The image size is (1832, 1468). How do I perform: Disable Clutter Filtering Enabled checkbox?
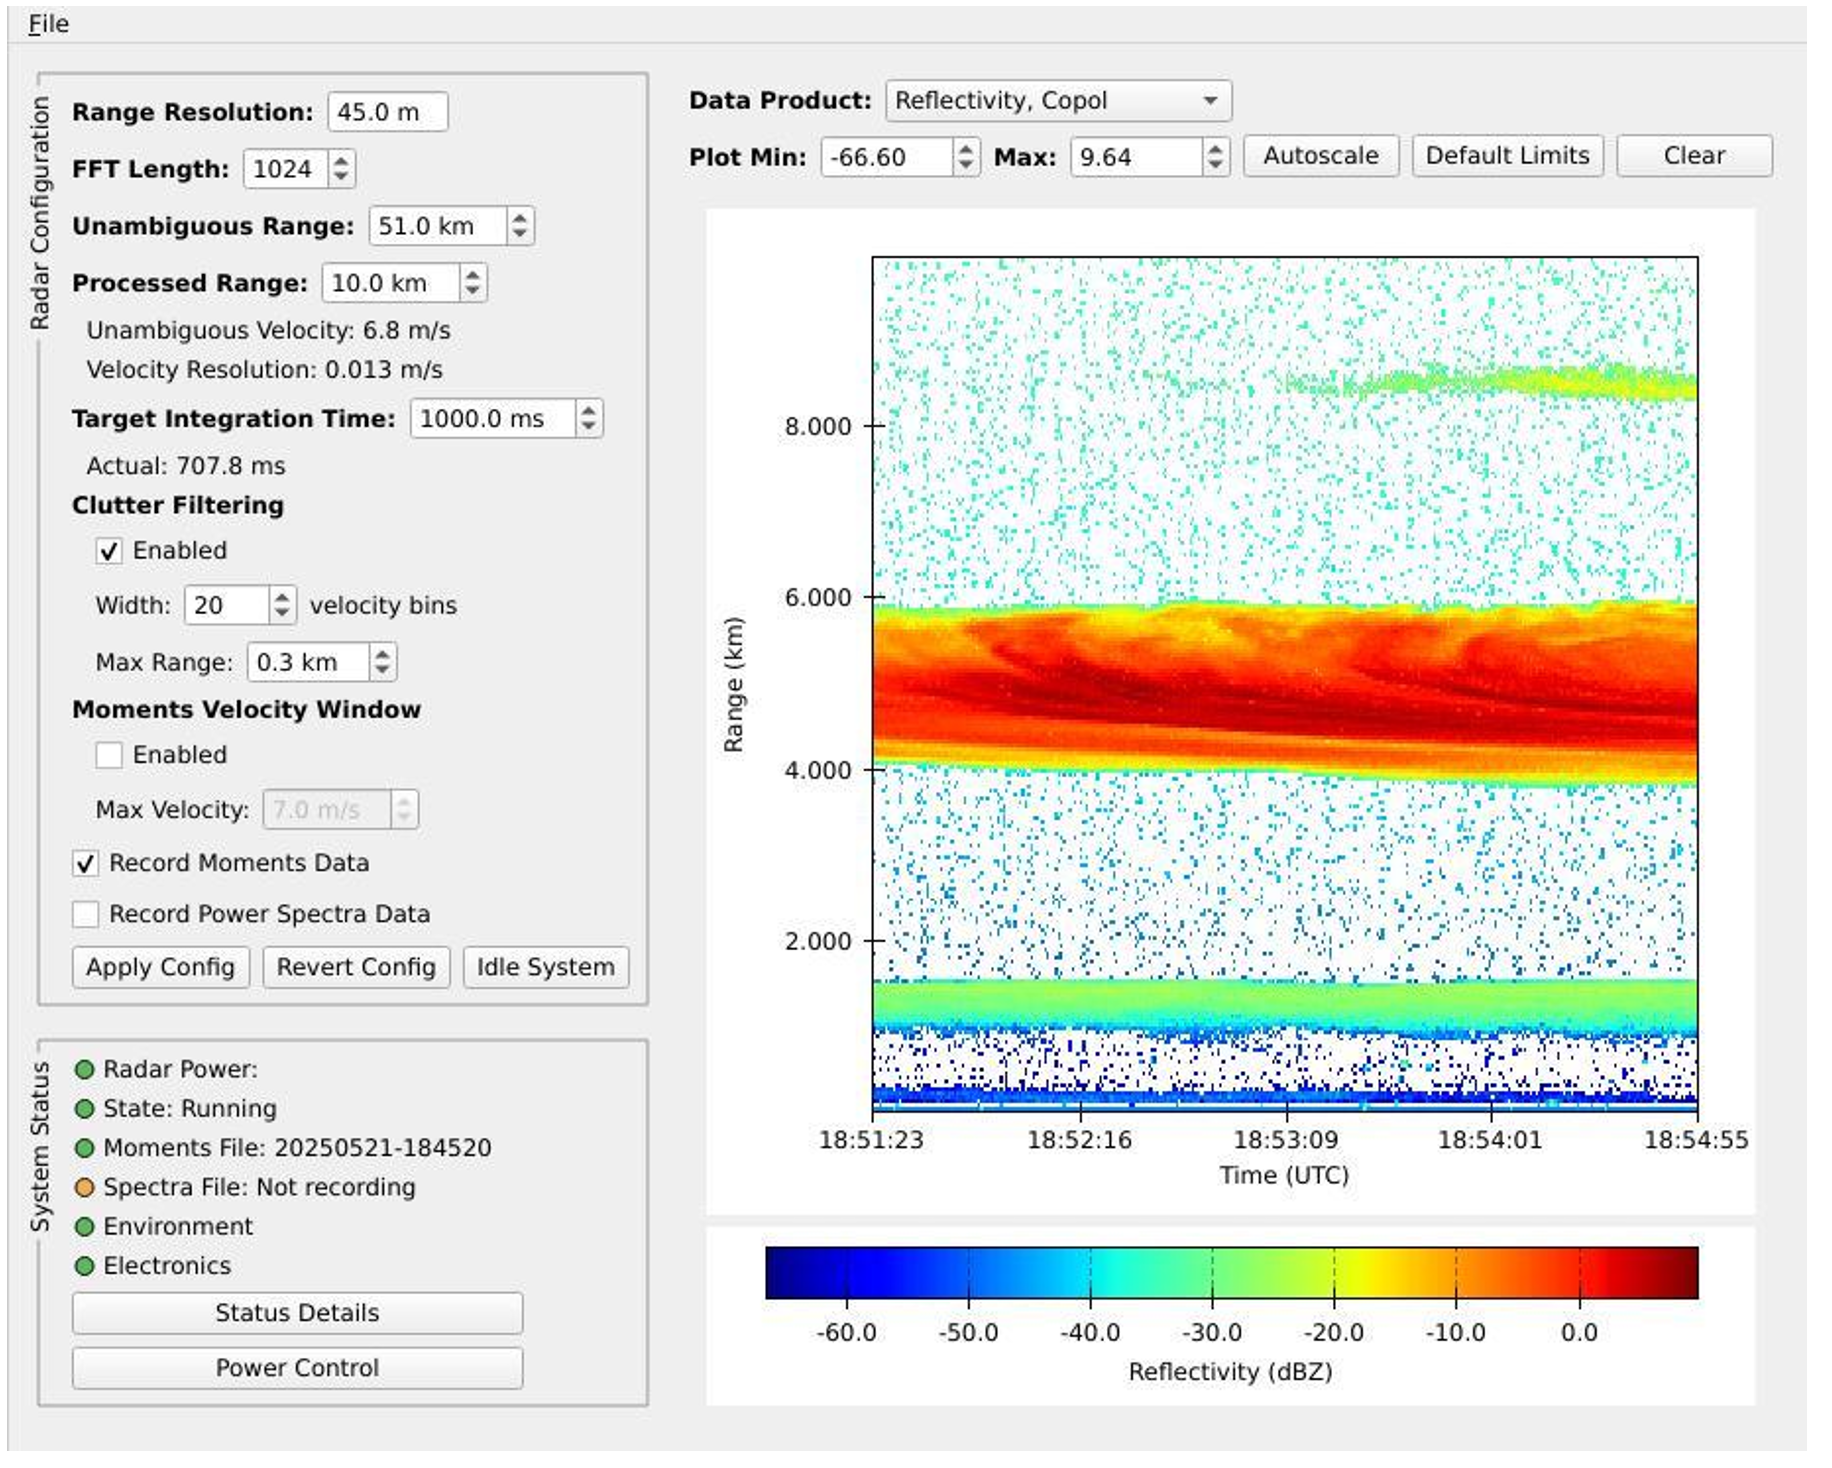[x=109, y=551]
